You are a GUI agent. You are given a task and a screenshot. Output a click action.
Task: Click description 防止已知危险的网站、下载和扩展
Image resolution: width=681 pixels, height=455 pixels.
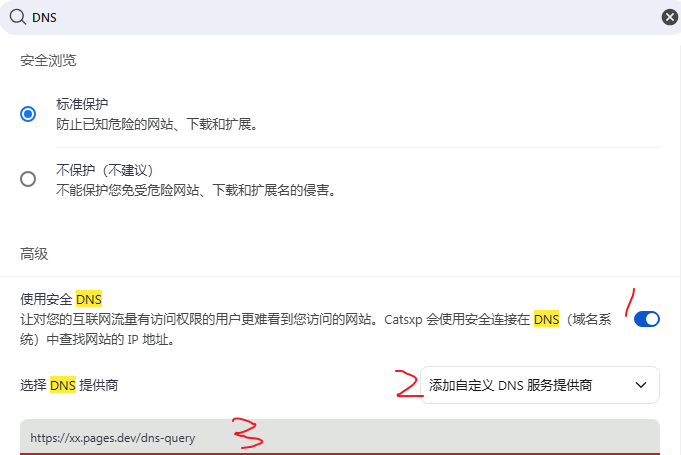[x=157, y=125]
